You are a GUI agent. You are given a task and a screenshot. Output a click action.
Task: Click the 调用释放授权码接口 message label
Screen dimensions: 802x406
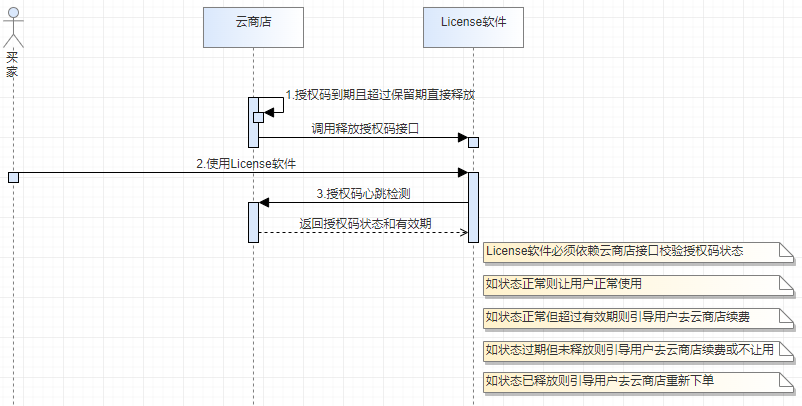[x=364, y=129]
